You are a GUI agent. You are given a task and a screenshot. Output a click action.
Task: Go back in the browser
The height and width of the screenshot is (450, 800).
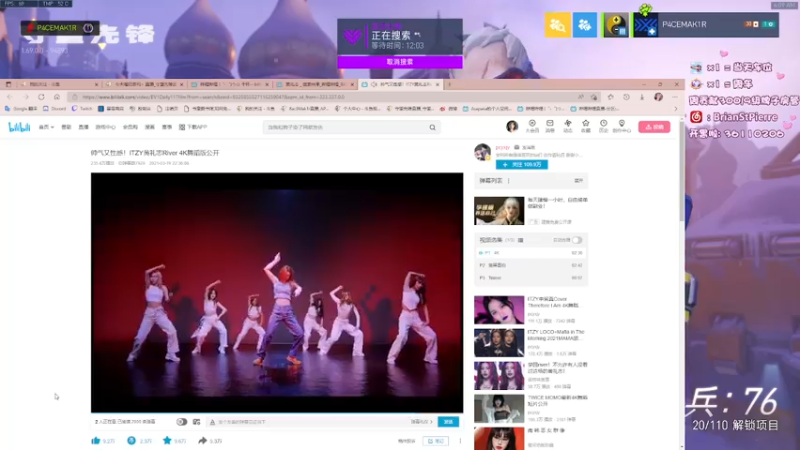10,97
